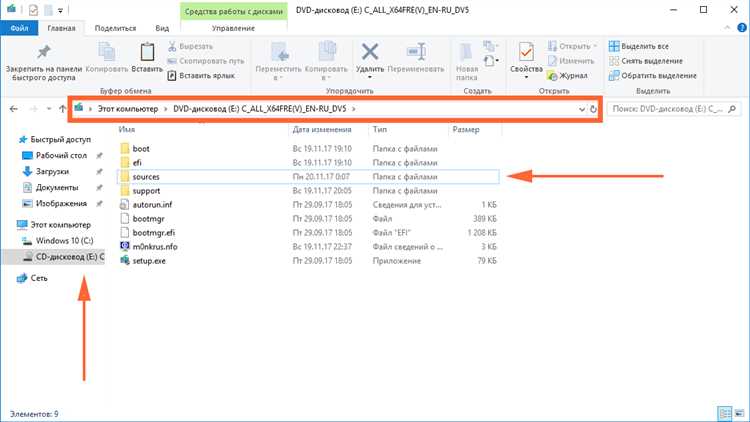750x422 pixels.
Task: Click the Move to icon
Action: 279,52
